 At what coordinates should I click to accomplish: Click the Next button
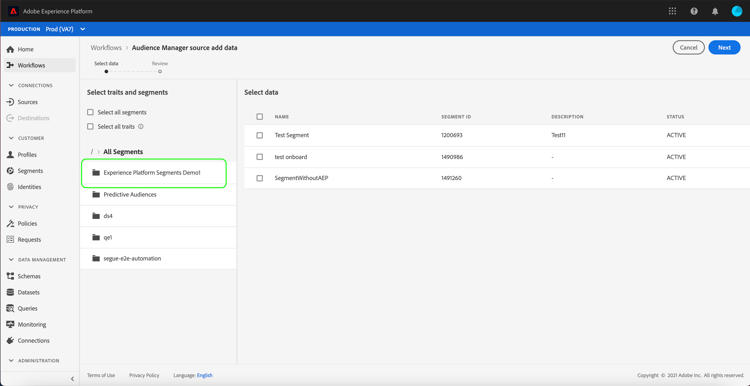pos(724,47)
